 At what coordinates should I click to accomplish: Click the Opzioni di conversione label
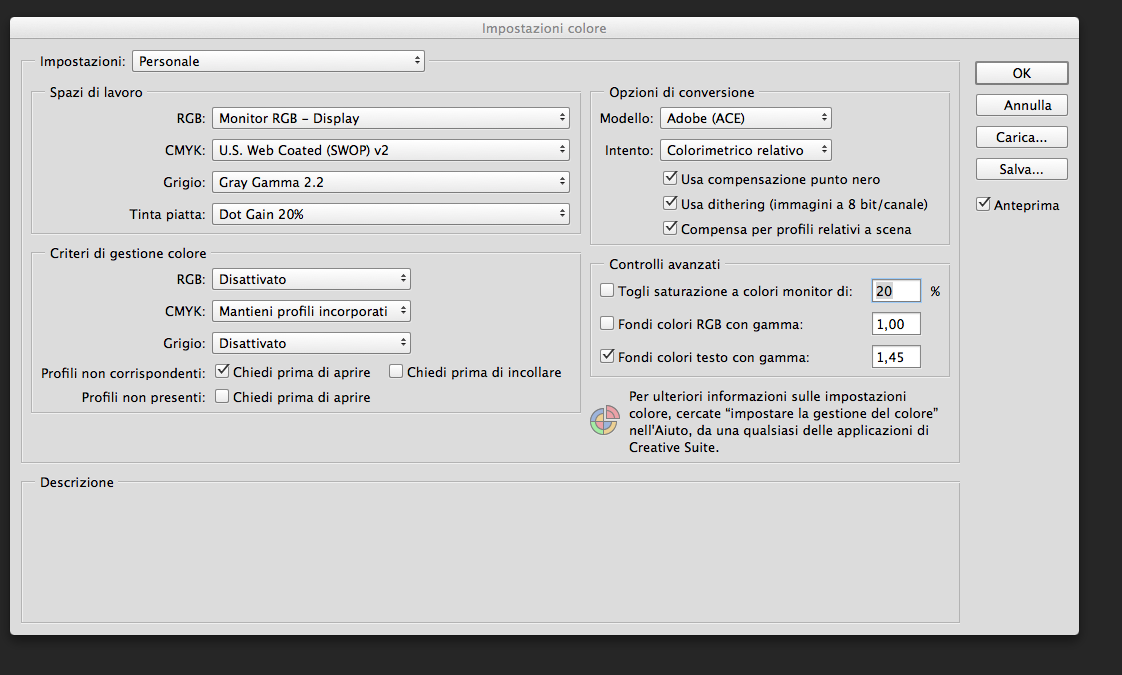coord(681,92)
